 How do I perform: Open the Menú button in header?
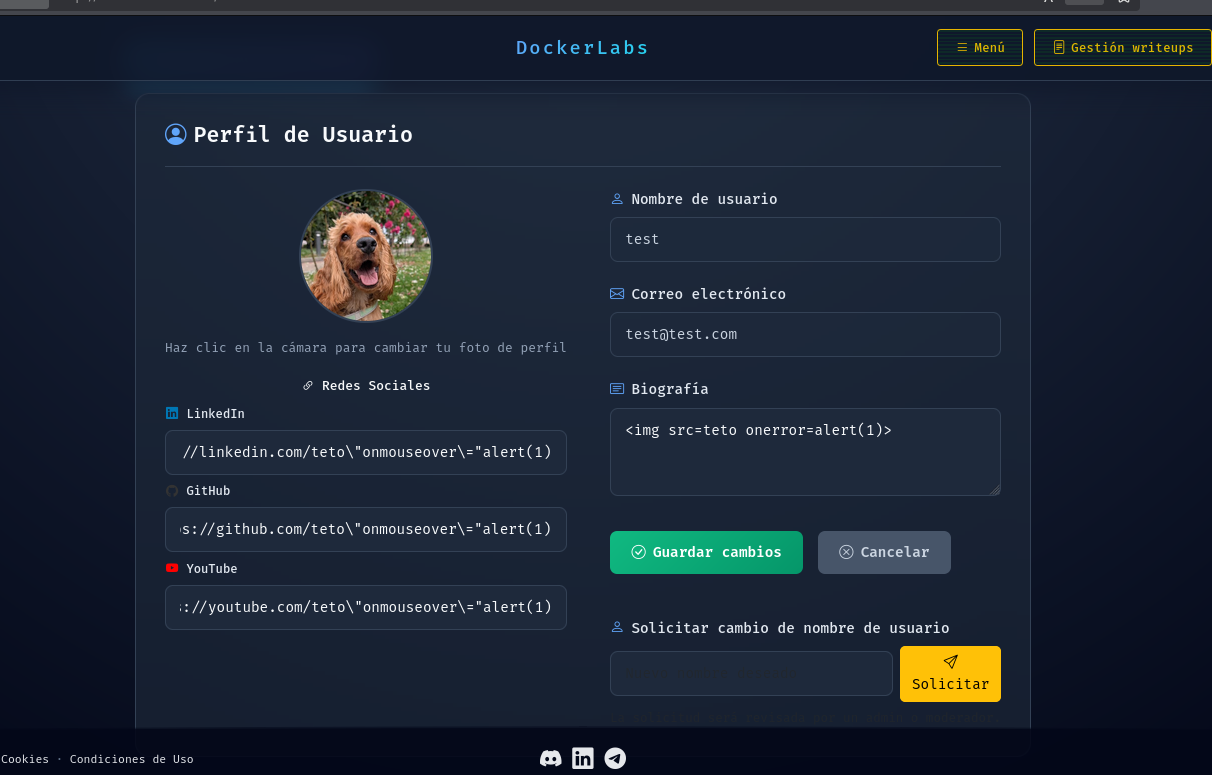[979, 47]
